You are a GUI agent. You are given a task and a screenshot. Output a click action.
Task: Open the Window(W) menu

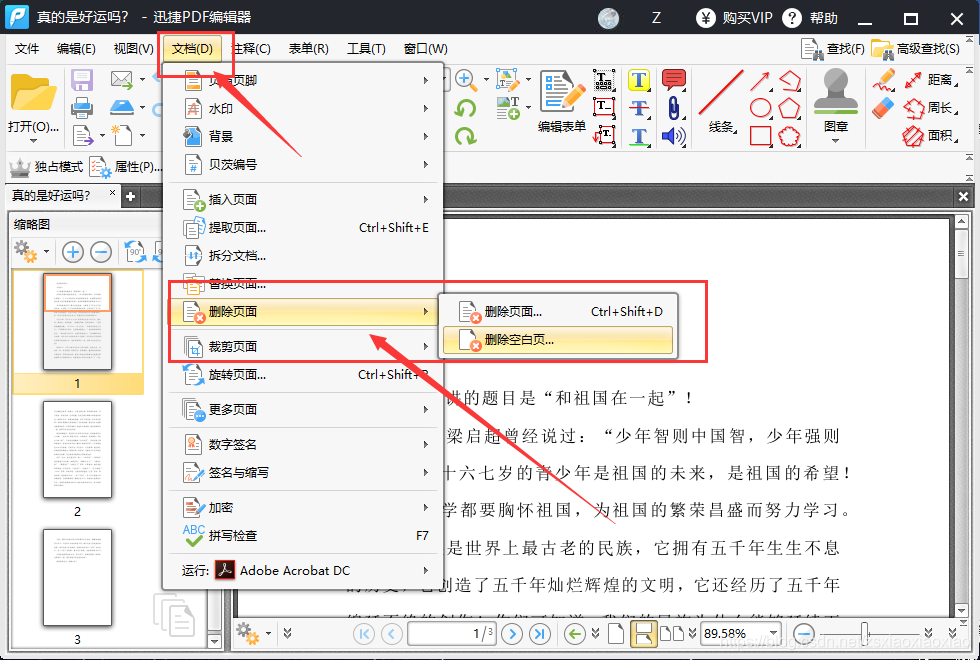[426, 49]
